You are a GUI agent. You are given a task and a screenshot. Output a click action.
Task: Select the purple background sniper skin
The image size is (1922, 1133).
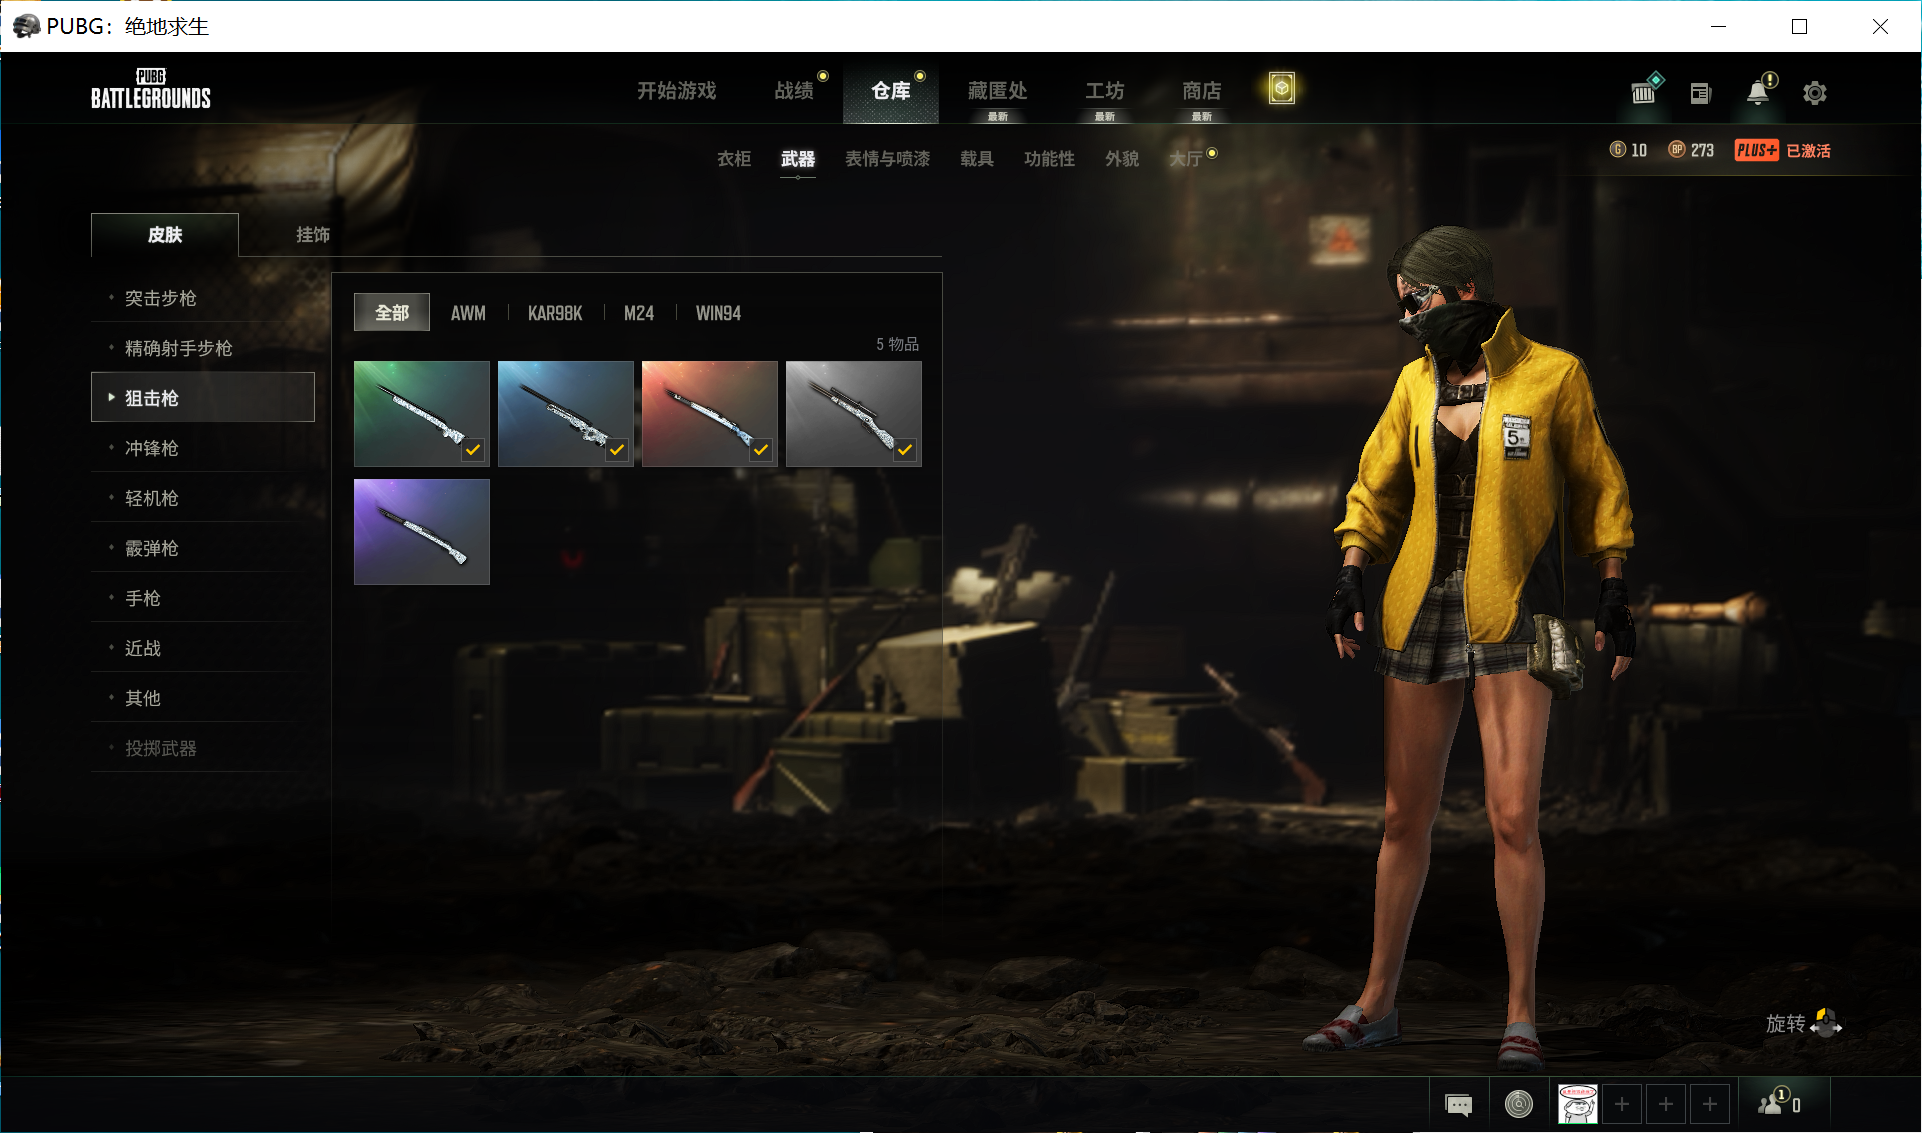pos(422,532)
